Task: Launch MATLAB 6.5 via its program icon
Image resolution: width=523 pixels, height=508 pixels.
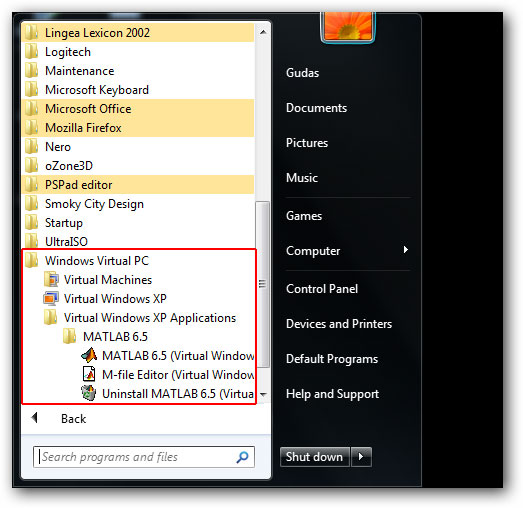Action: tap(89, 356)
